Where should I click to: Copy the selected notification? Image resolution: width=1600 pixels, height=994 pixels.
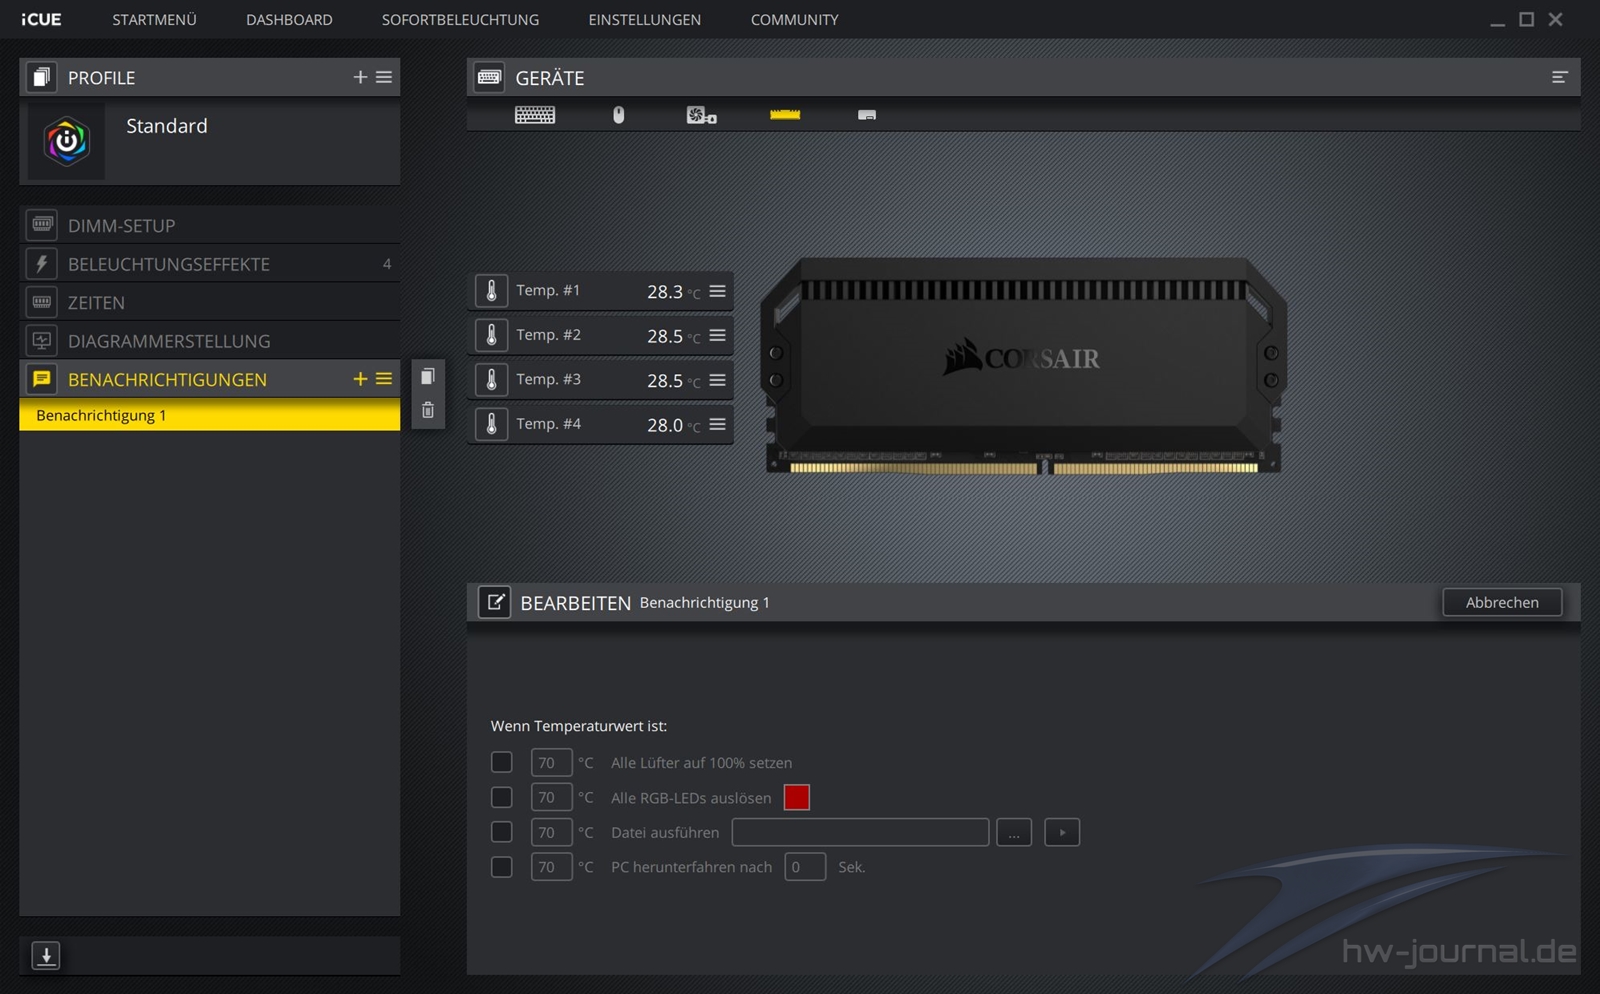pos(428,376)
